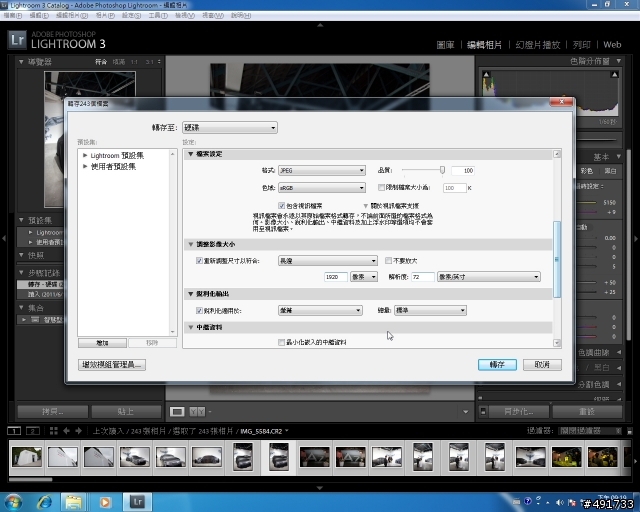640x512 pixels.
Task: Collapse the 中繼資料 section
Action: 191,327
